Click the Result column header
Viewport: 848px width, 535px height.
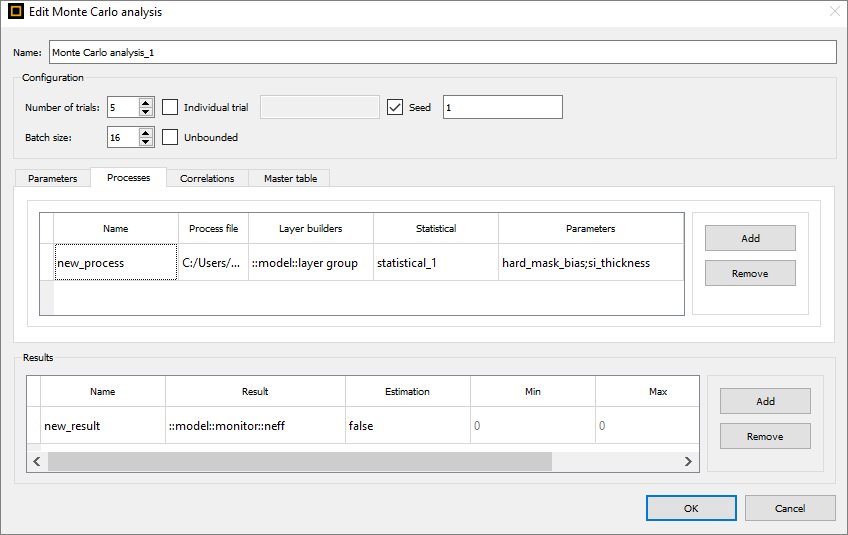pos(255,391)
